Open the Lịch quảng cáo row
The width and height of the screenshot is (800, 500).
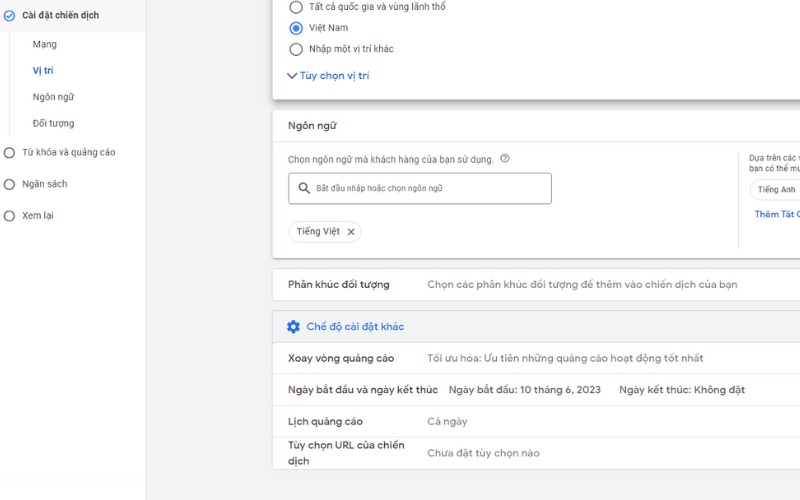tap(535, 422)
